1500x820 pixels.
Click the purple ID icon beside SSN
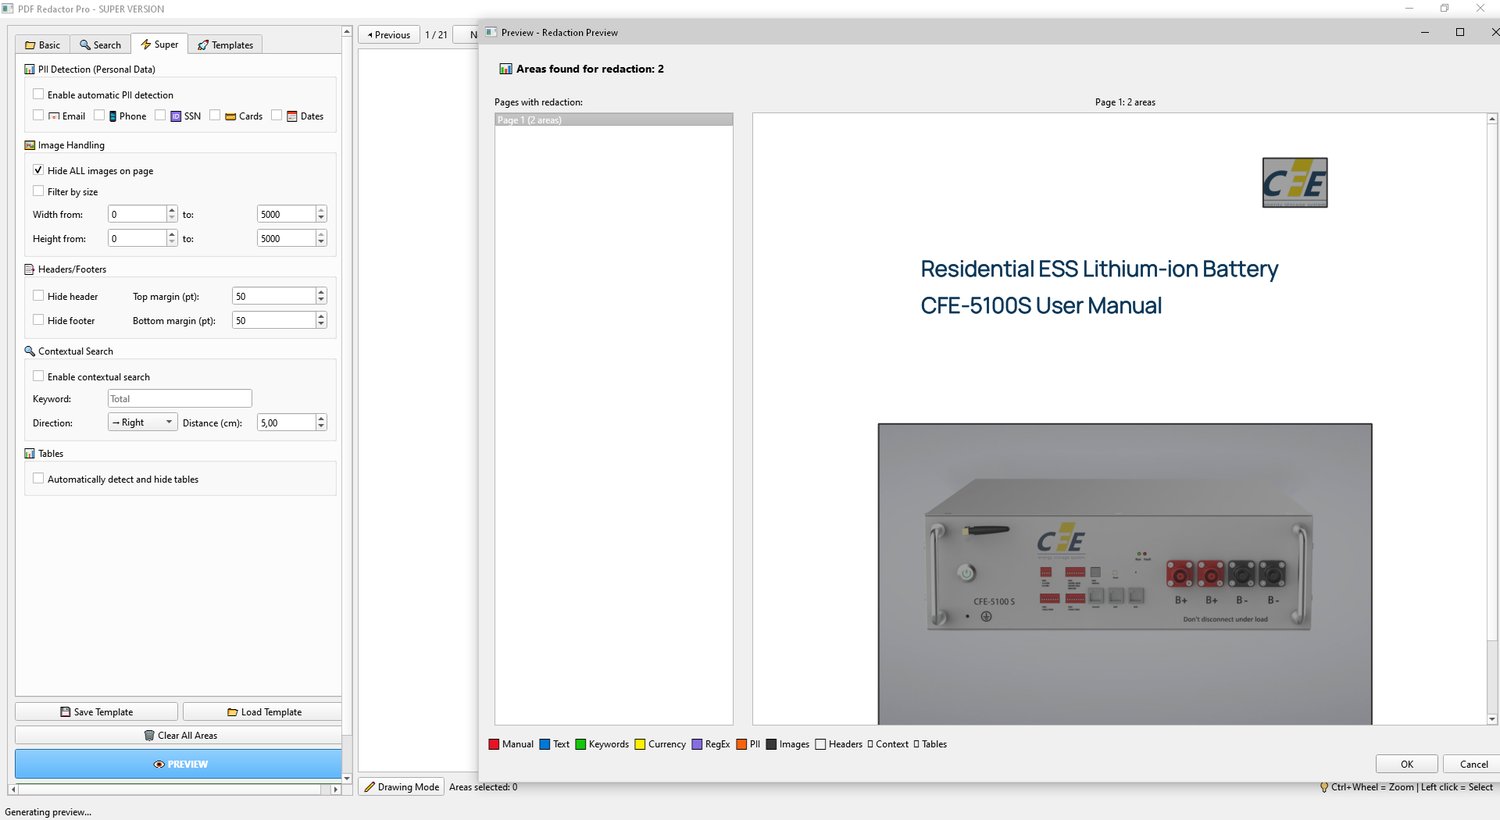tap(176, 116)
